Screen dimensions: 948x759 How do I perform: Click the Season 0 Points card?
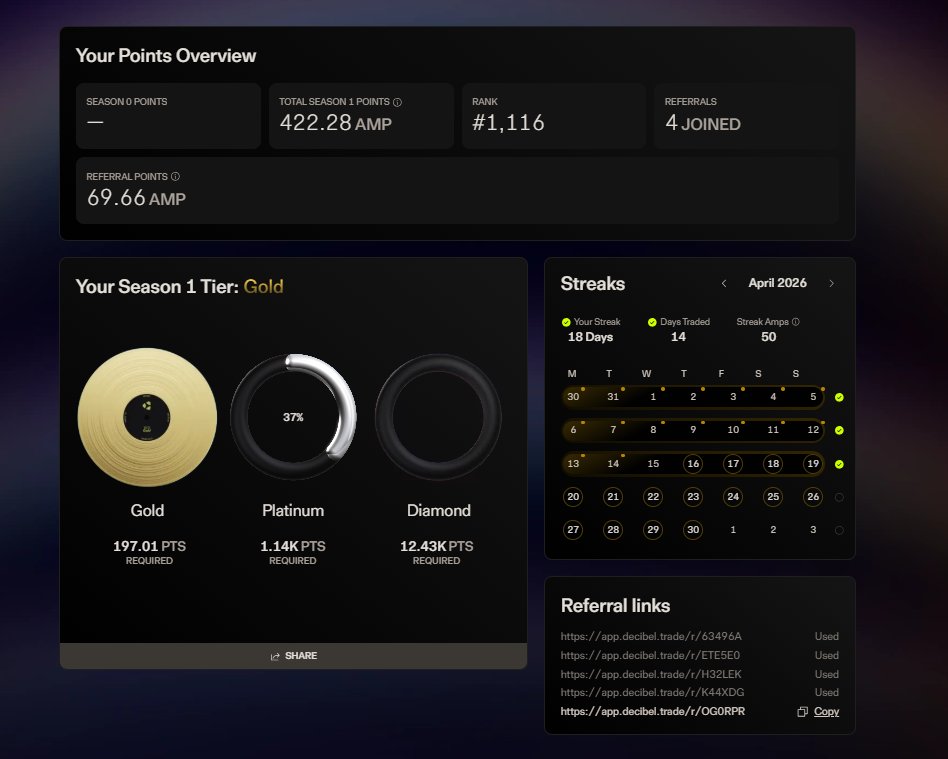(x=168, y=116)
